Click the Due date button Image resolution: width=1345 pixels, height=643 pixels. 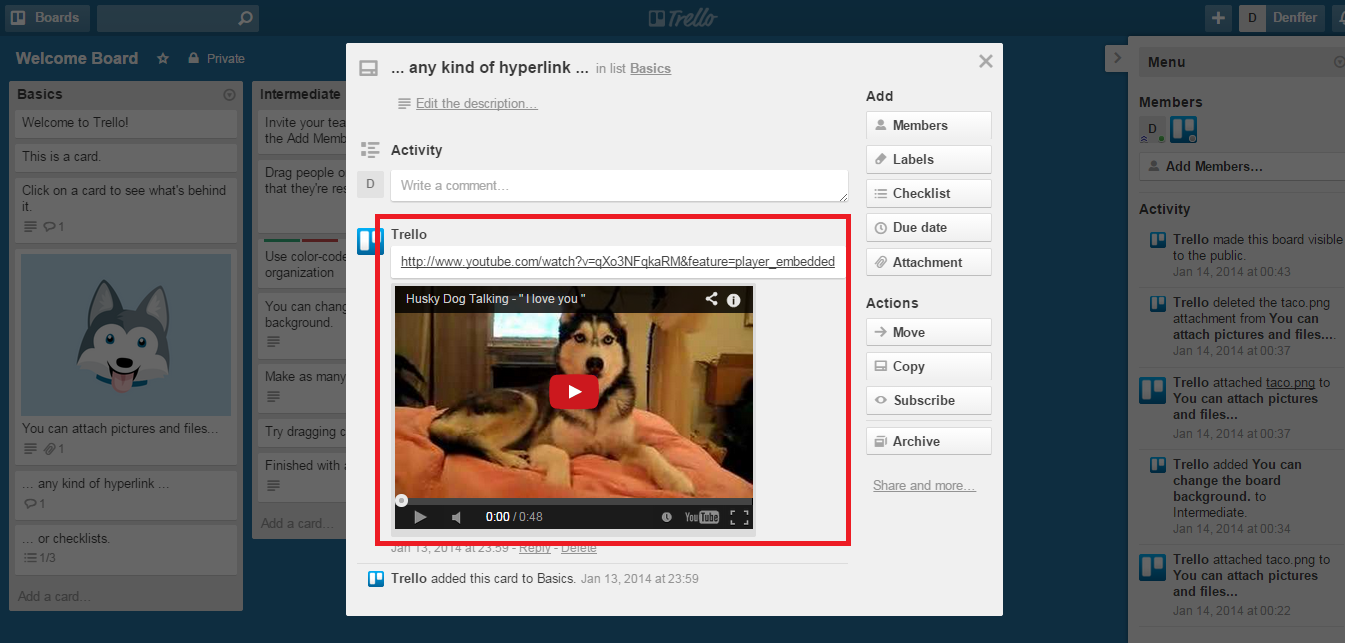coord(929,227)
